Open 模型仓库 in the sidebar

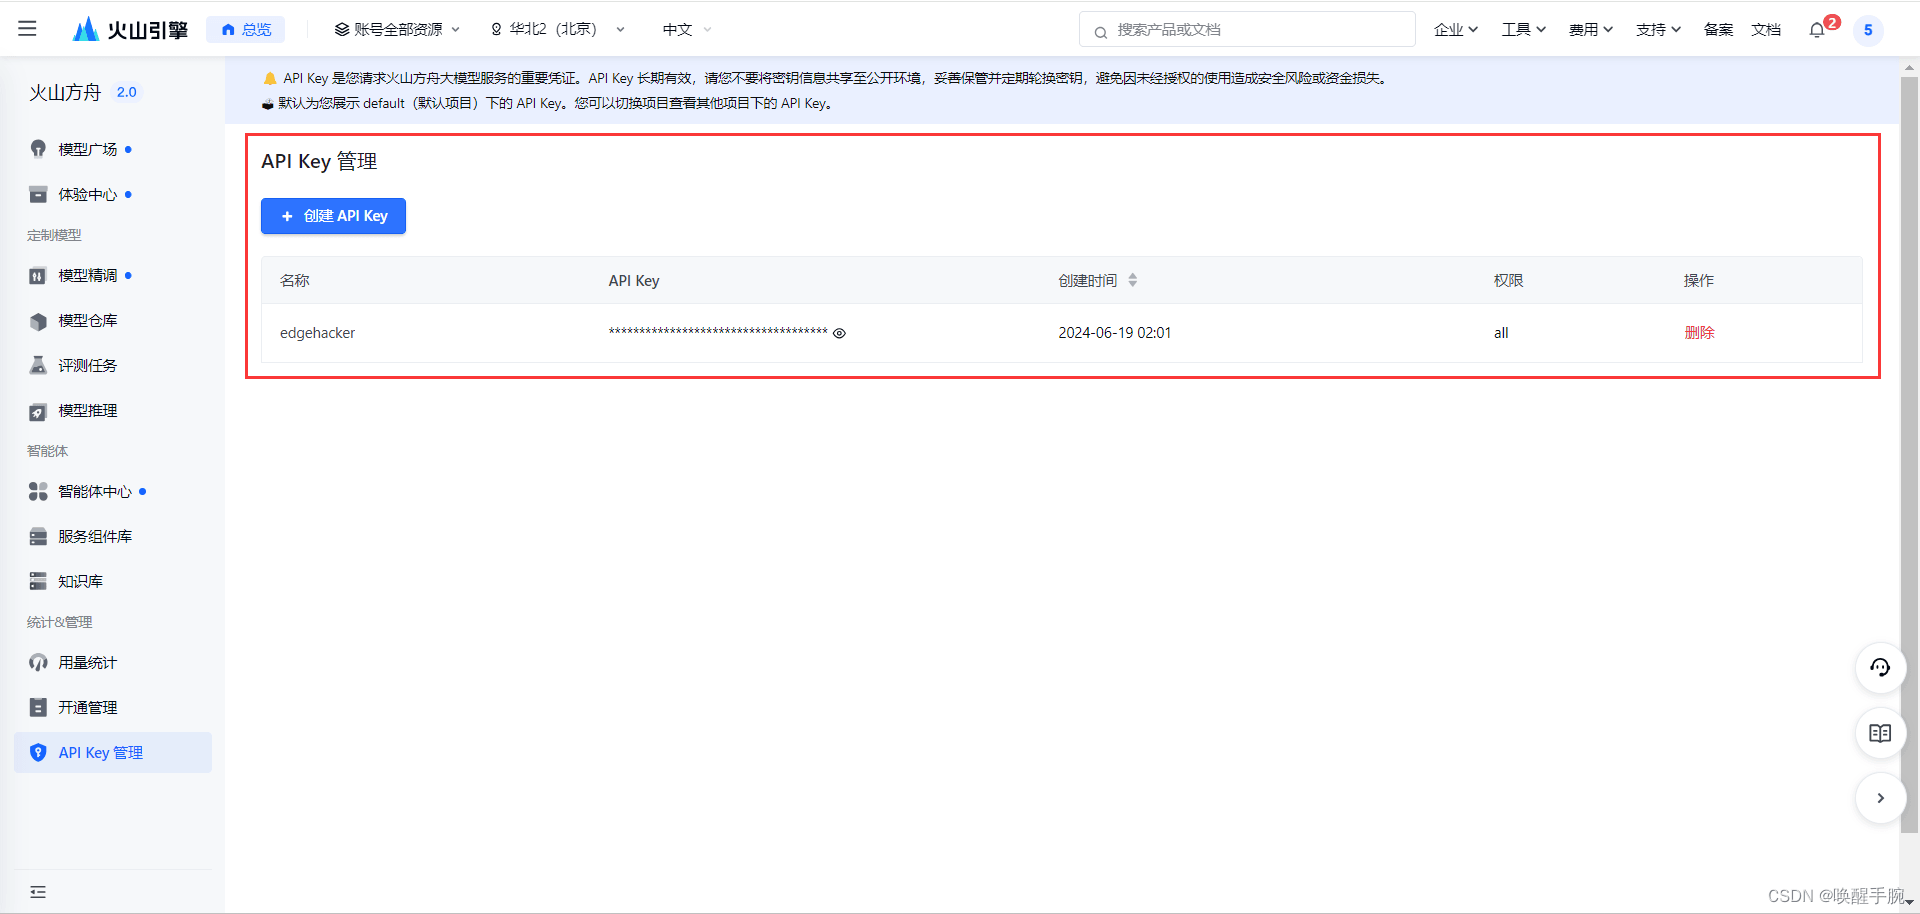click(87, 320)
